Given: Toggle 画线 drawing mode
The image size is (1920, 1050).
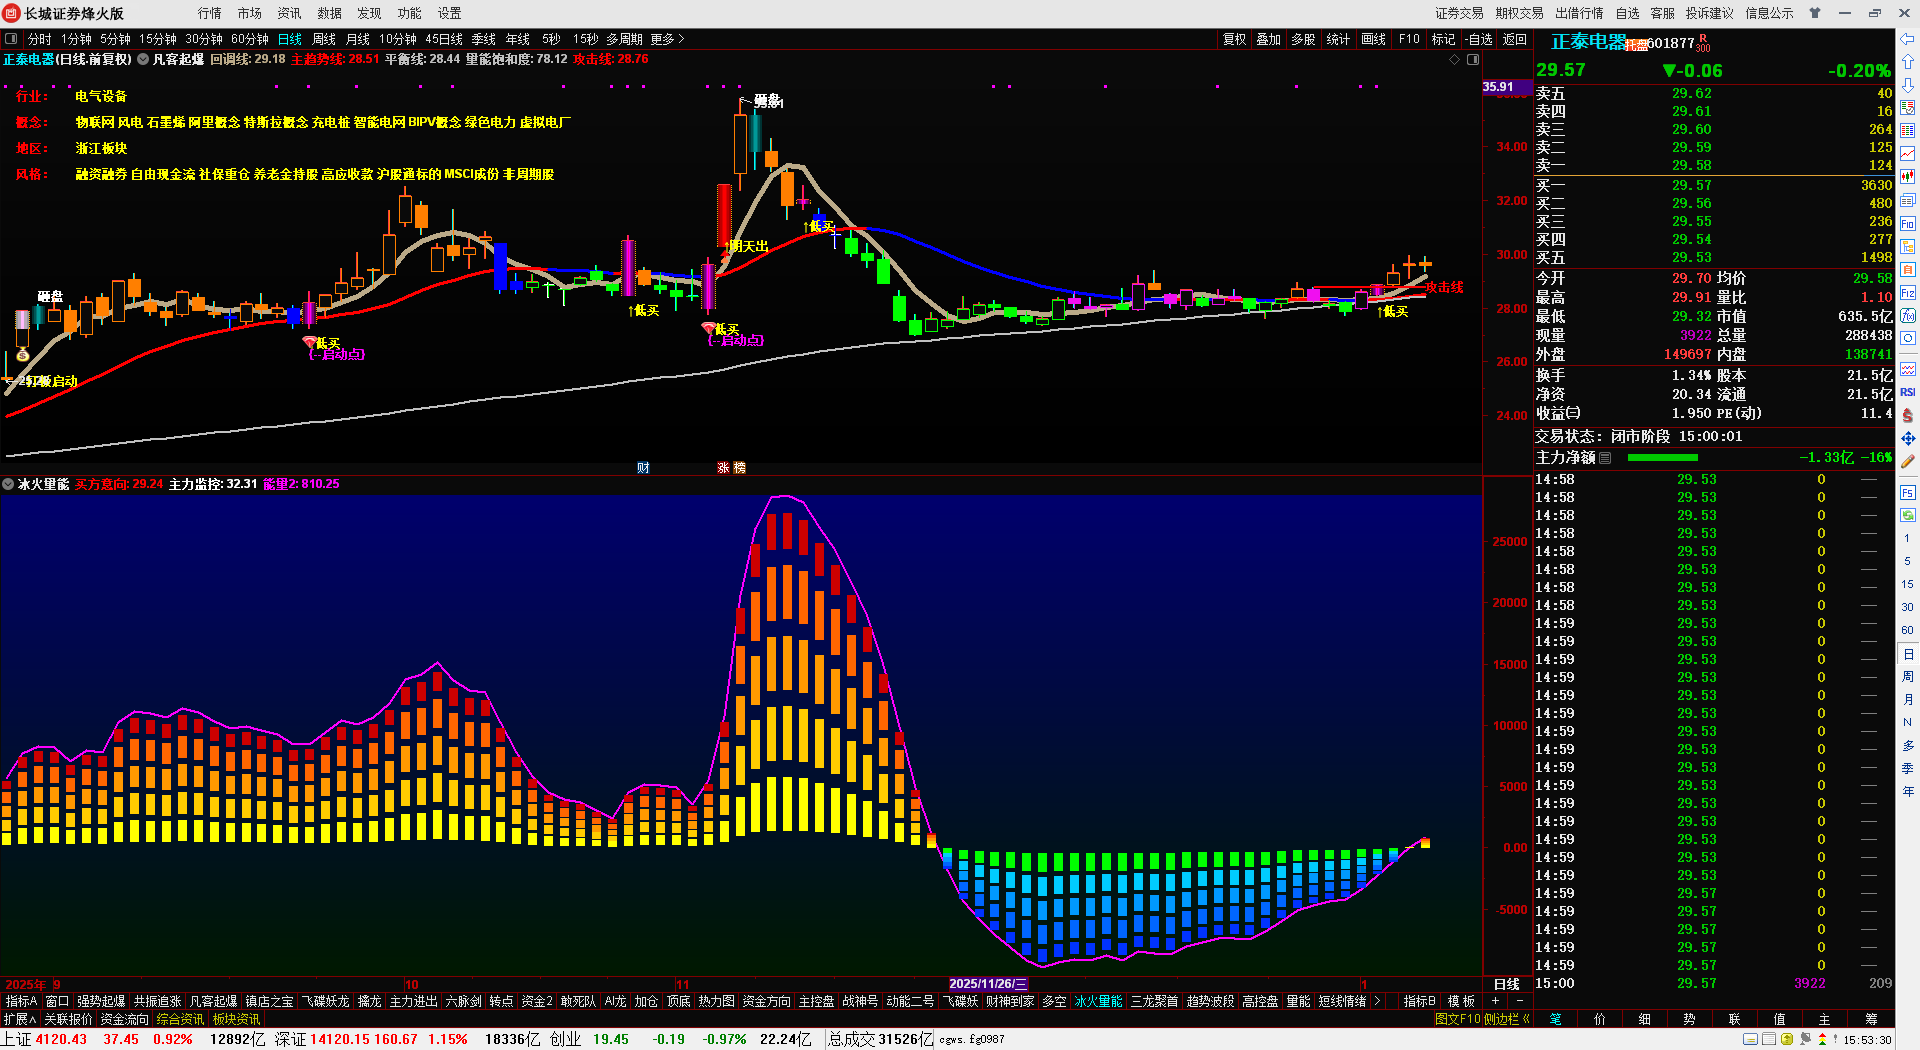Looking at the screenshot, I should 1374,39.
